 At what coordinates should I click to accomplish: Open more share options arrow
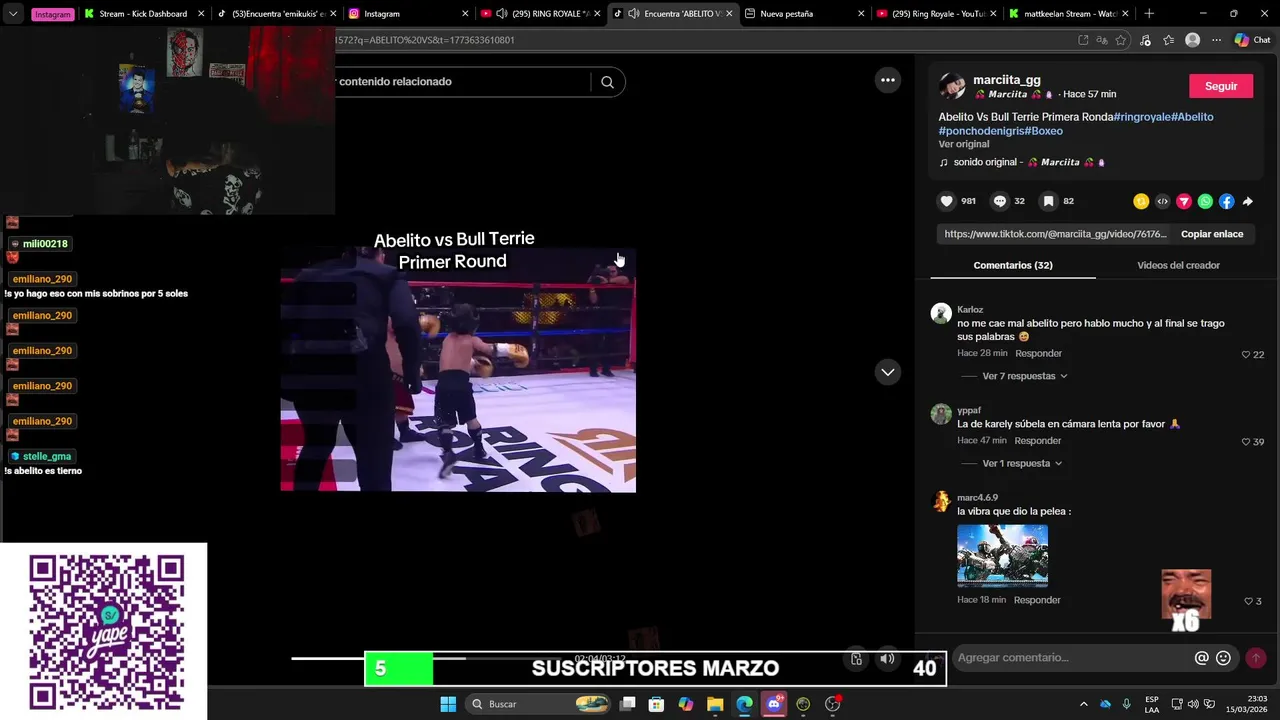(x=1248, y=201)
